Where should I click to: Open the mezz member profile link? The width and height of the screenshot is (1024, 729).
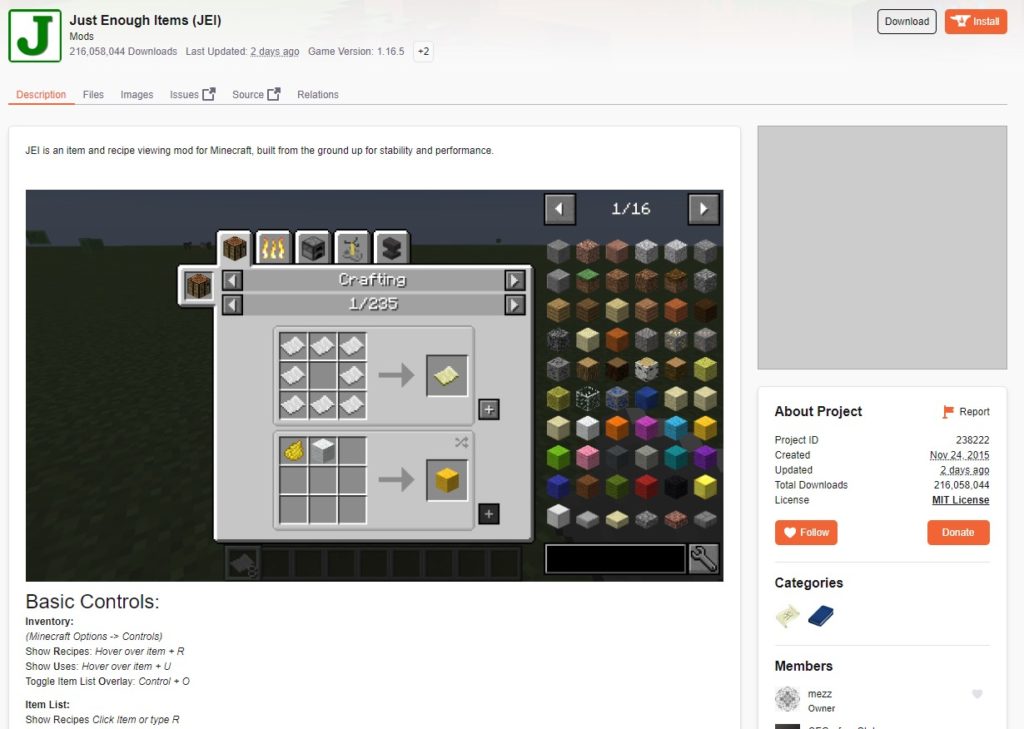click(820, 694)
